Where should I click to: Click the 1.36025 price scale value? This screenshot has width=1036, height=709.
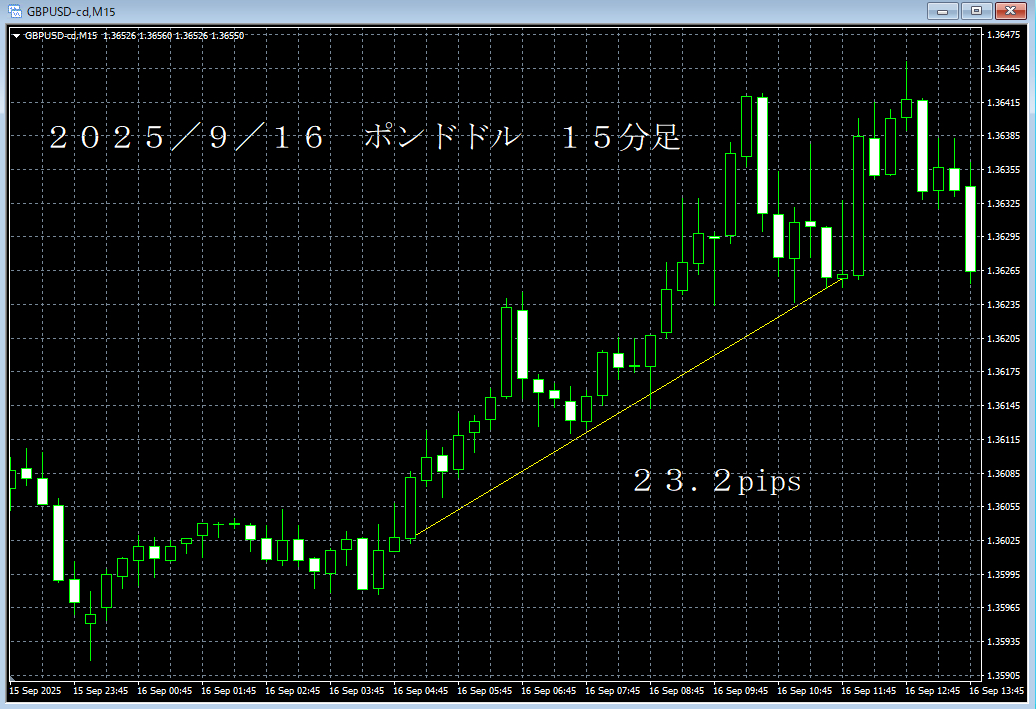1003,541
